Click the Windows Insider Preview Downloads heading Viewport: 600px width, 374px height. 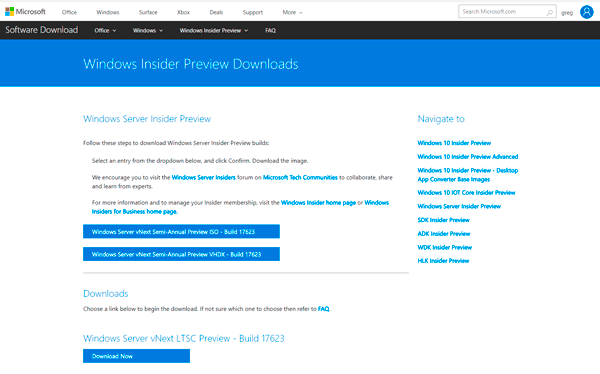pyautogui.click(x=191, y=64)
